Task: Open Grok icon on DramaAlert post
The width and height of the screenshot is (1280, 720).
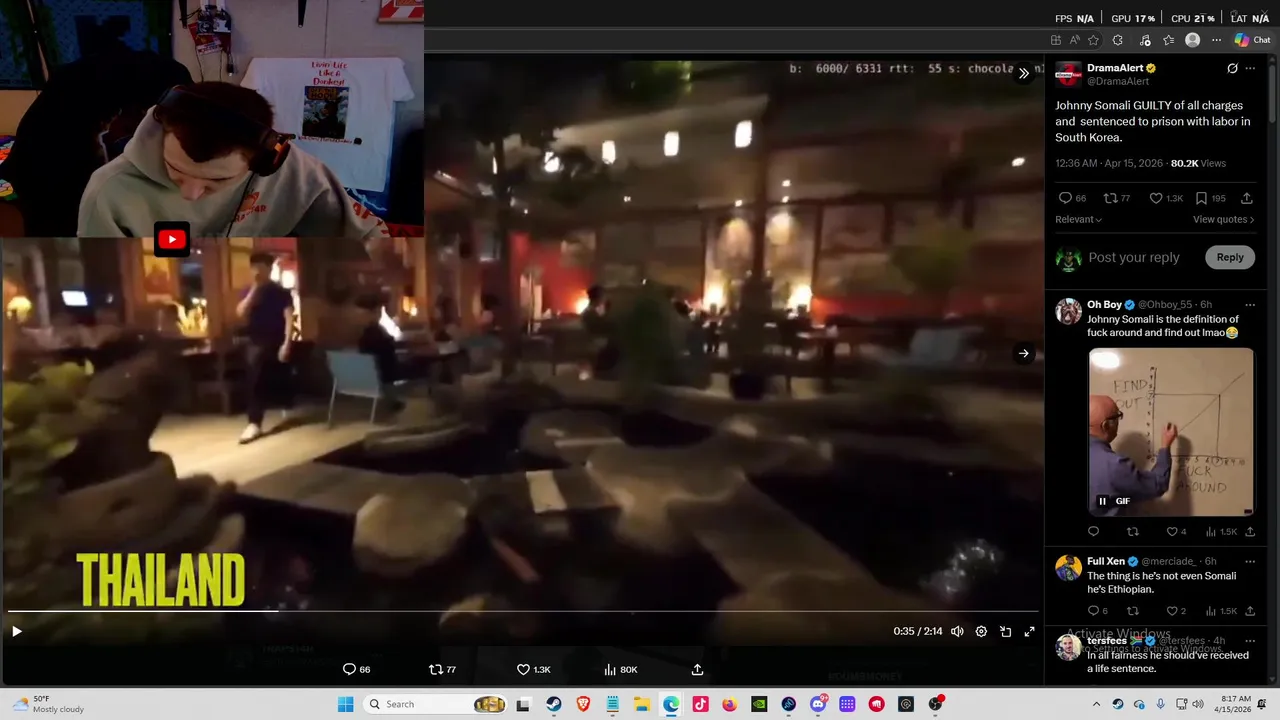Action: [1232, 68]
